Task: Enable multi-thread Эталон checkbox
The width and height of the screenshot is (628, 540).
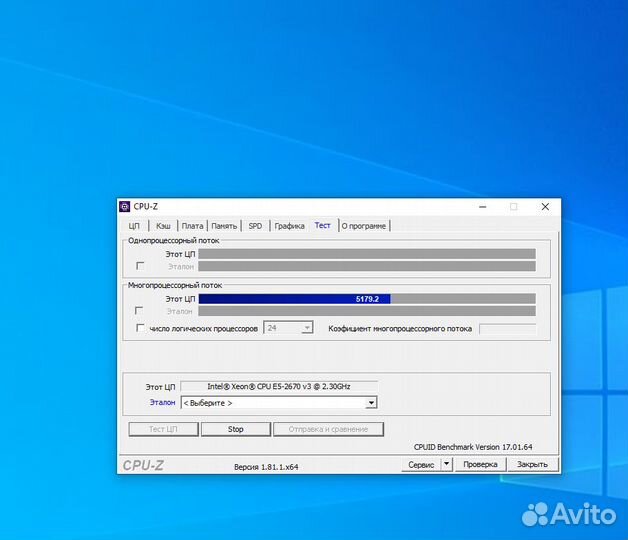Action: [x=139, y=310]
